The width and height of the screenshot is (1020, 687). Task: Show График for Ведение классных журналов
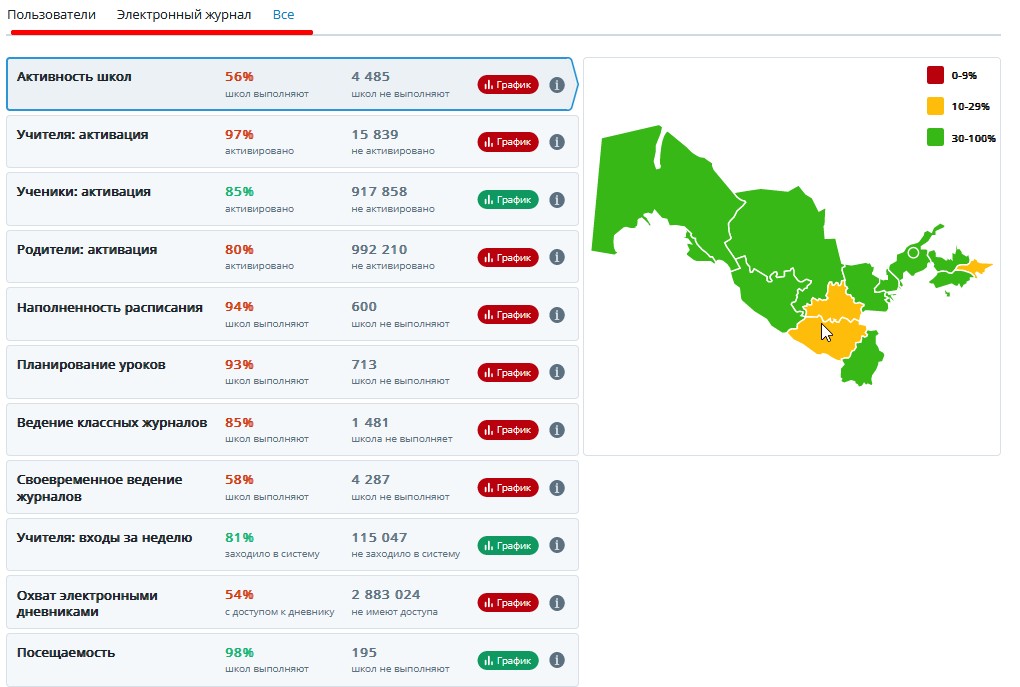coord(508,430)
